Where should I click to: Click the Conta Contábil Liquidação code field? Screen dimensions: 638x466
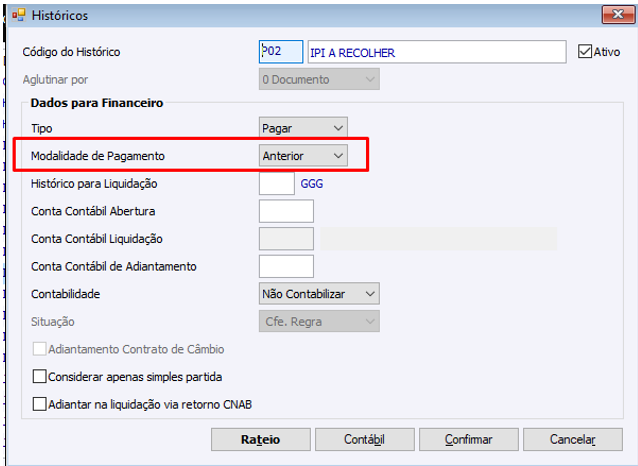(x=286, y=238)
